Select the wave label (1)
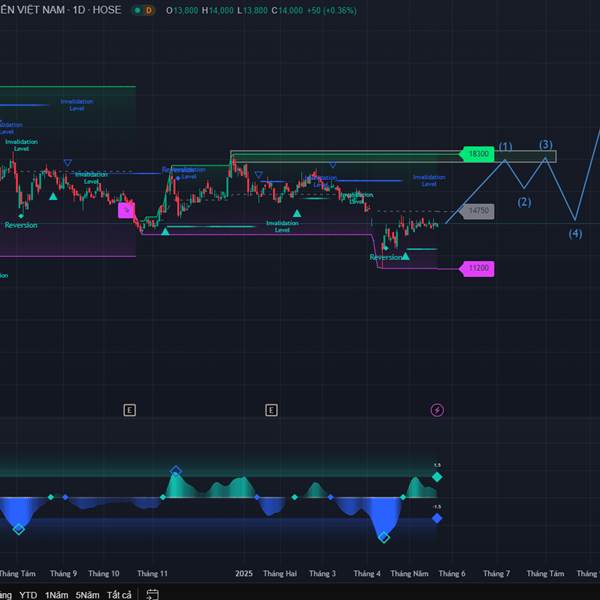Screen dimensions: 600x600 click(505, 147)
